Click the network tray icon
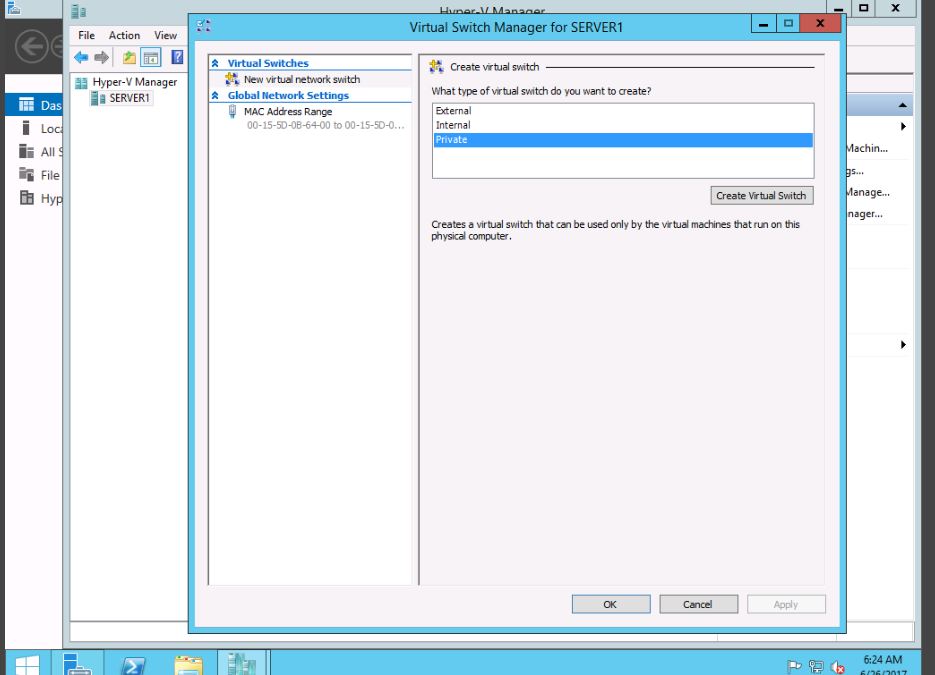Image resolution: width=935 pixels, height=675 pixels. [816, 667]
